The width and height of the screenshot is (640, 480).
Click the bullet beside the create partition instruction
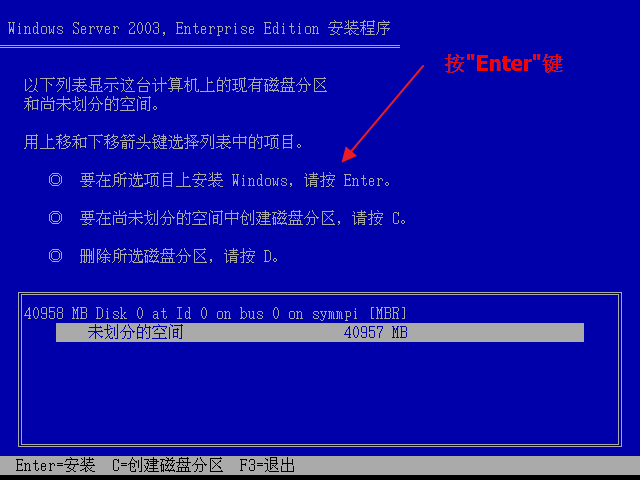(x=56, y=218)
